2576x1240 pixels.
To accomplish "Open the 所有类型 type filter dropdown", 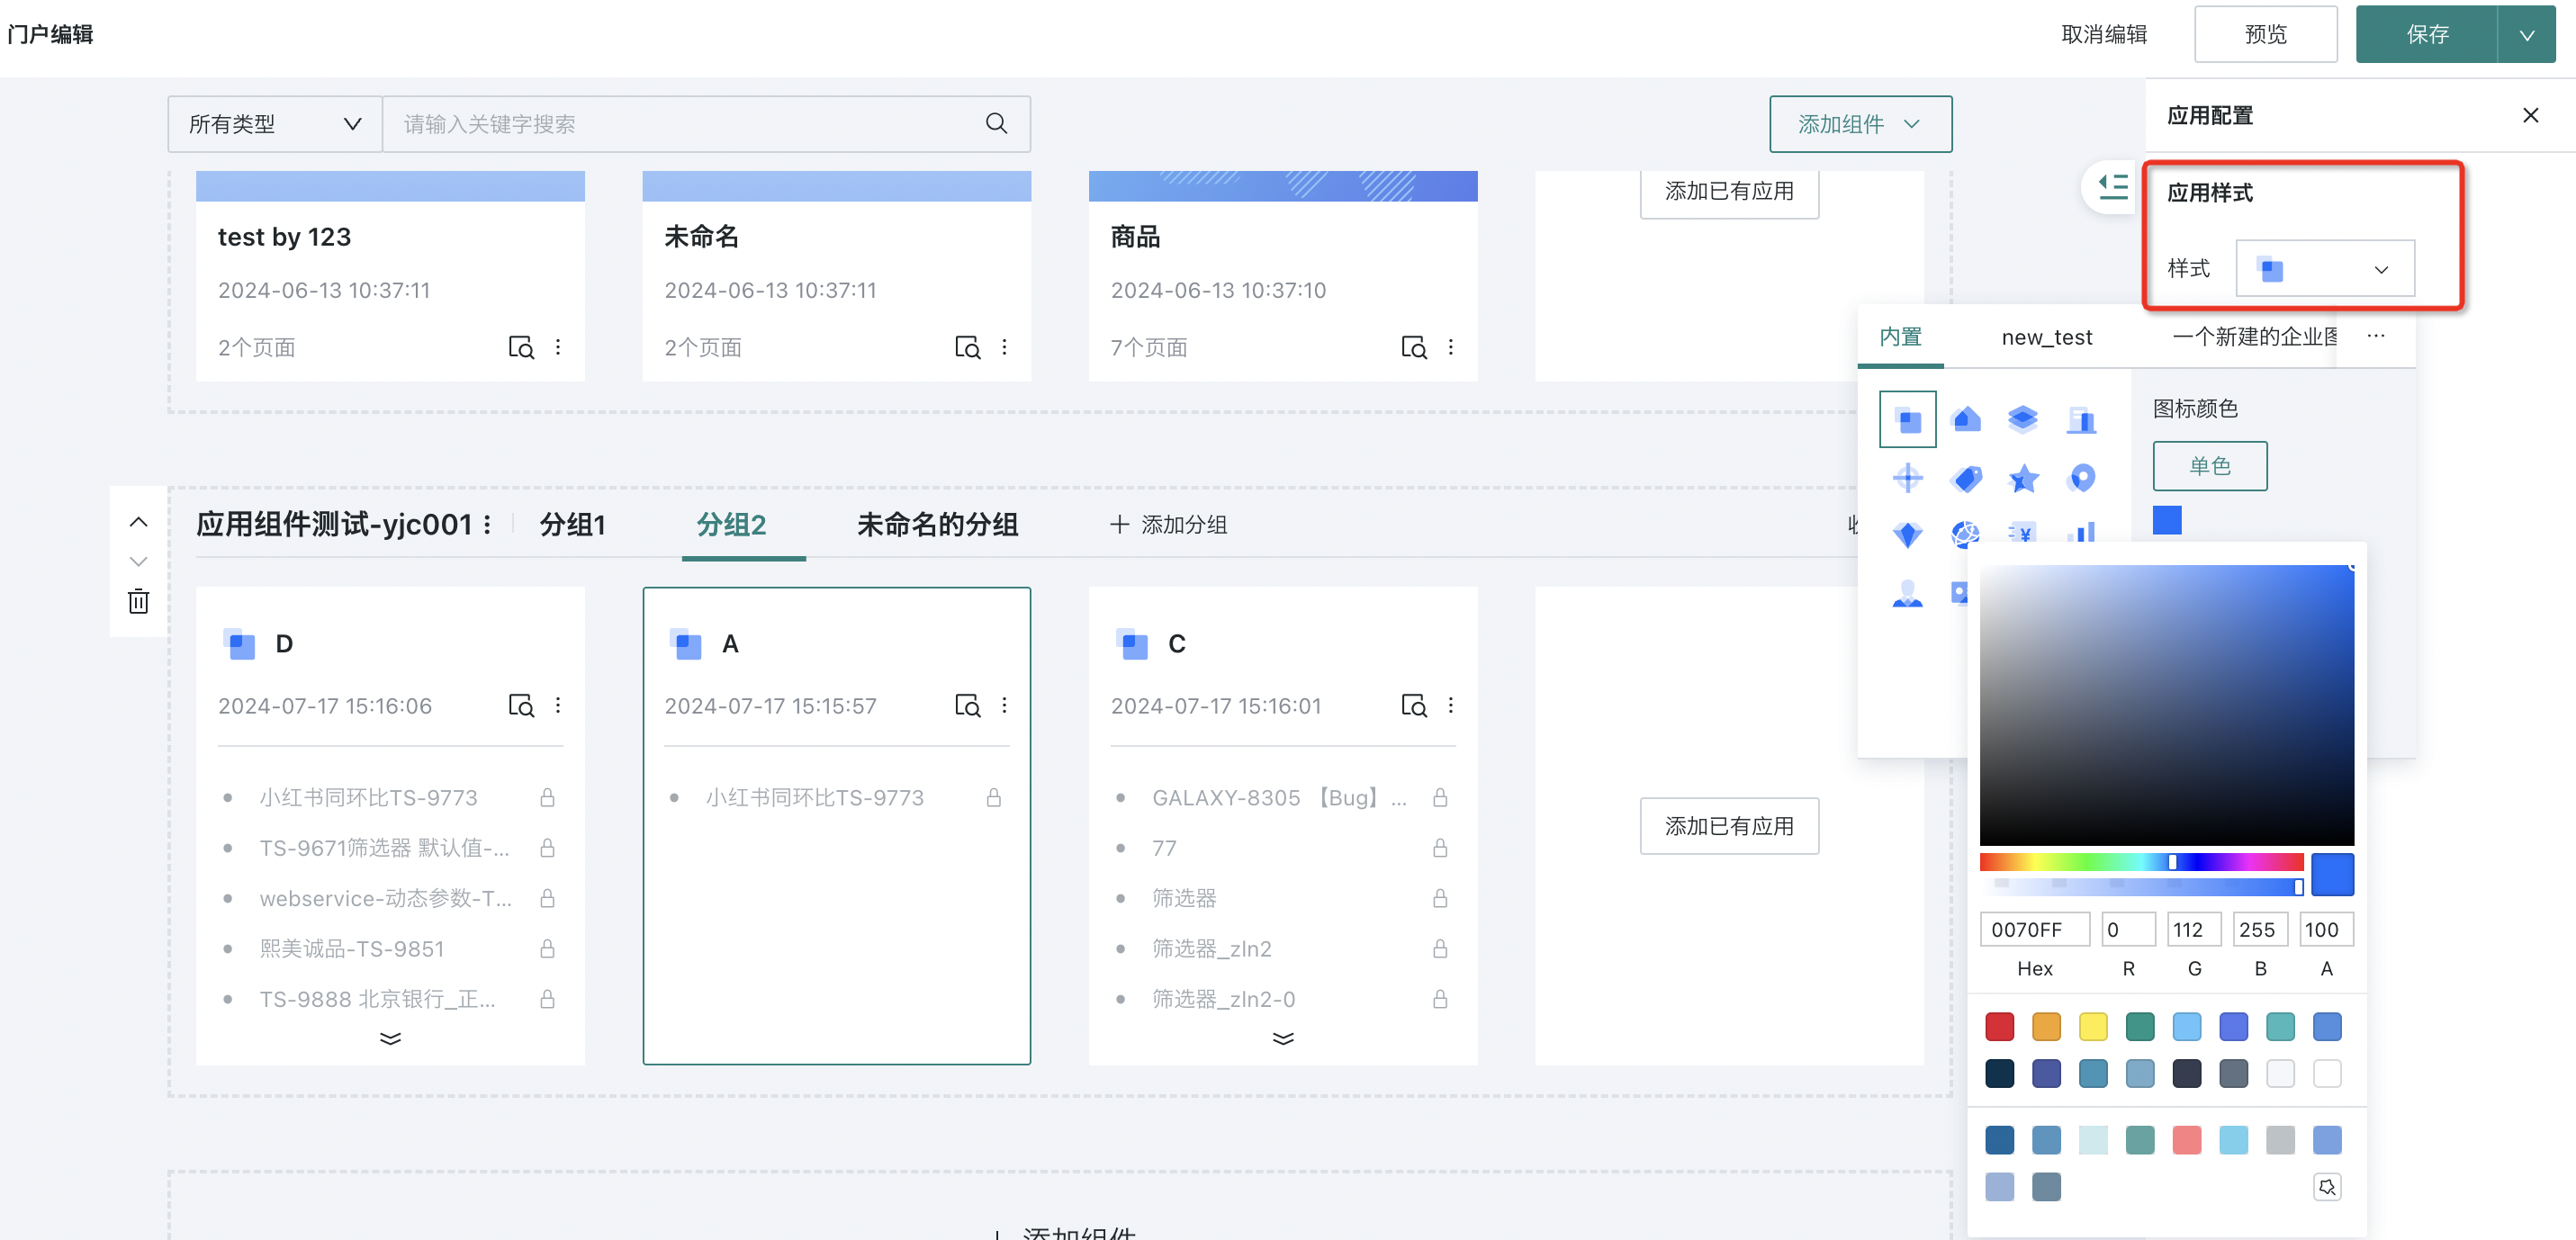I will coord(275,124).
